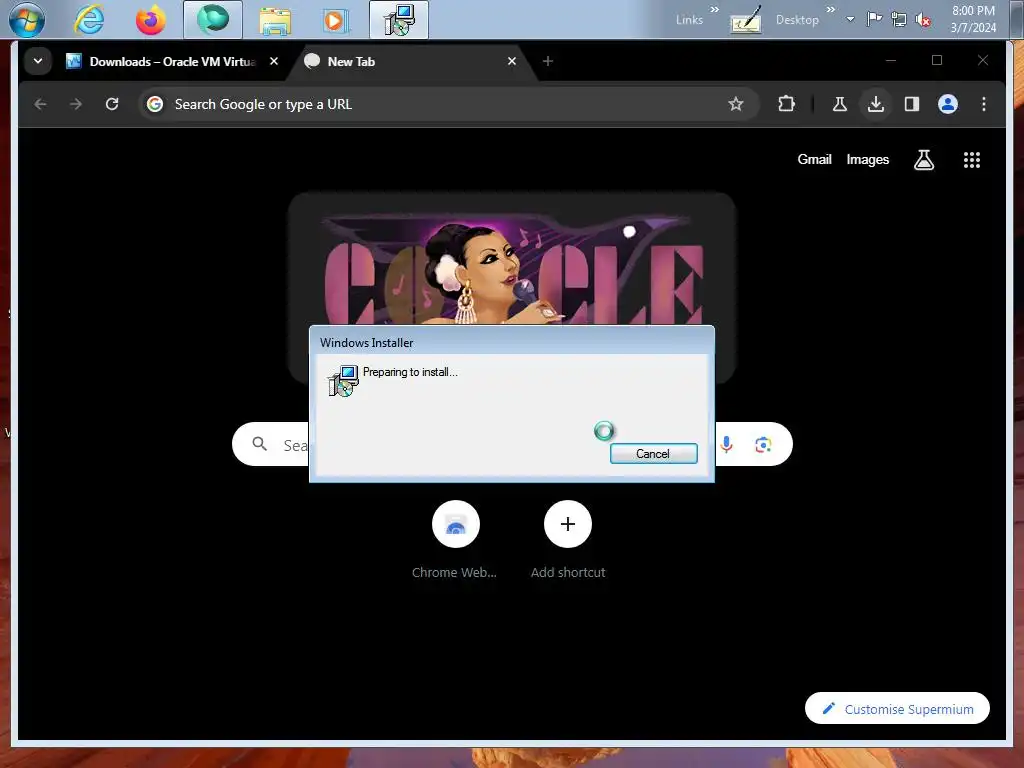
Task: Click the installer icon in the dialog
Action: pyautogui.click(x=343, y=381)
